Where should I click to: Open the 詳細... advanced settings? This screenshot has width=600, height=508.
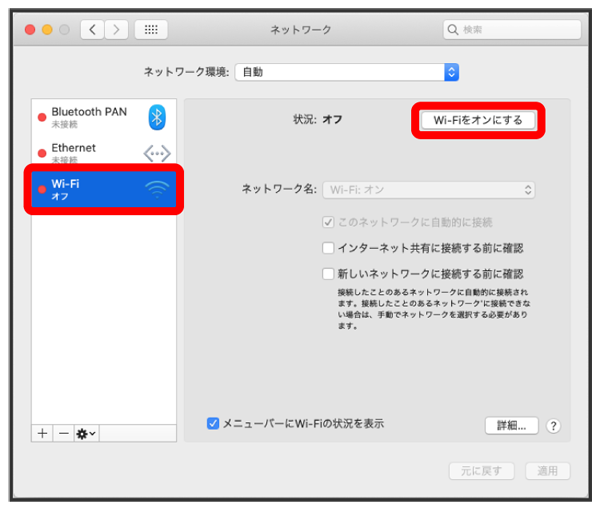click(512, 426)
